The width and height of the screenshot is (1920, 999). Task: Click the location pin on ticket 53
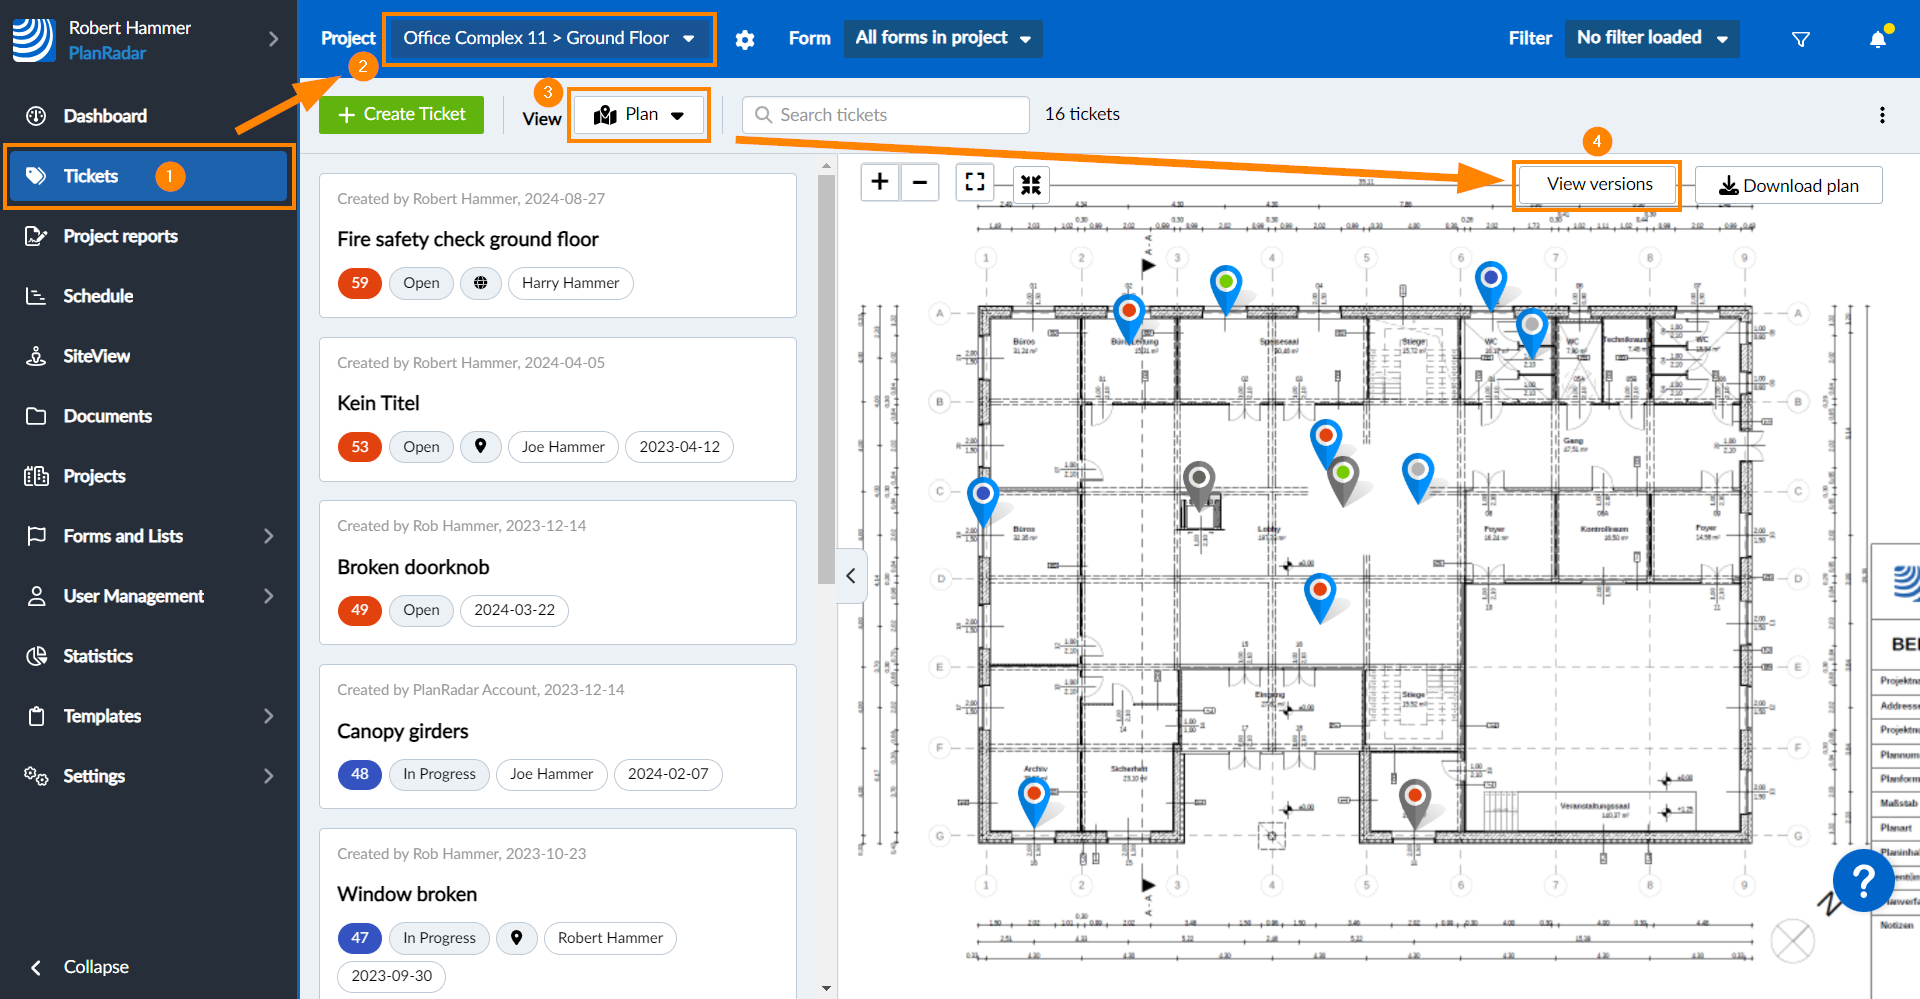click(481, 447)
